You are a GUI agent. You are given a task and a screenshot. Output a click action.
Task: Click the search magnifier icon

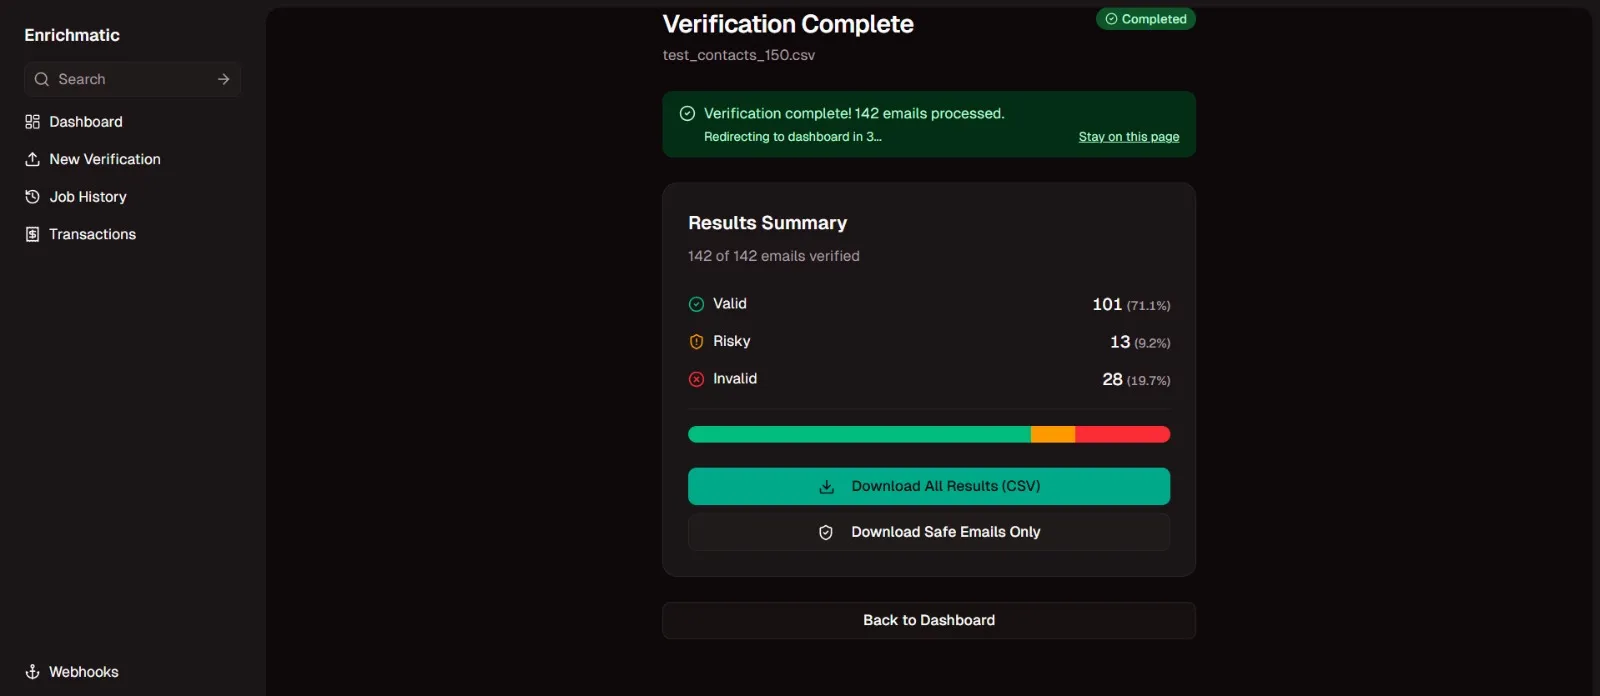(x=41, y=79)
